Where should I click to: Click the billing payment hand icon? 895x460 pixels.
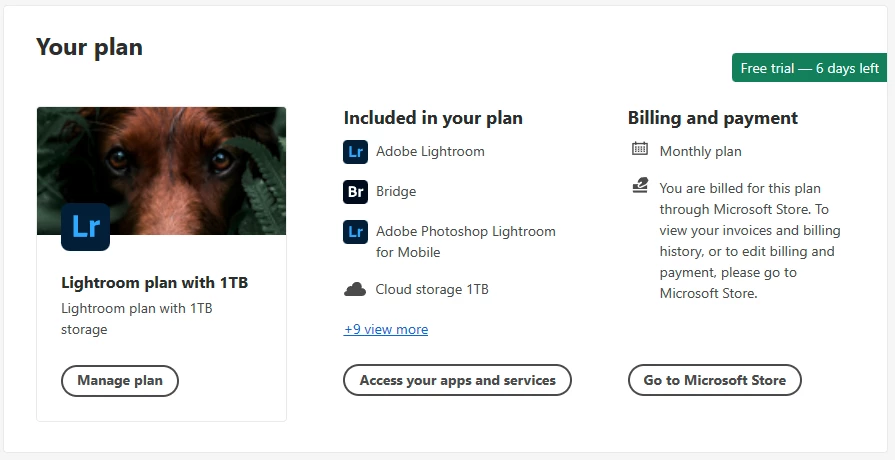(640, 186)
